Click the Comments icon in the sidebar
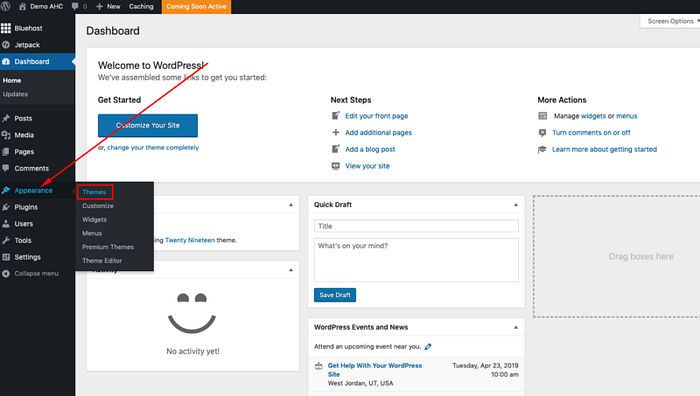700x396 pixels. click(6, 168)
